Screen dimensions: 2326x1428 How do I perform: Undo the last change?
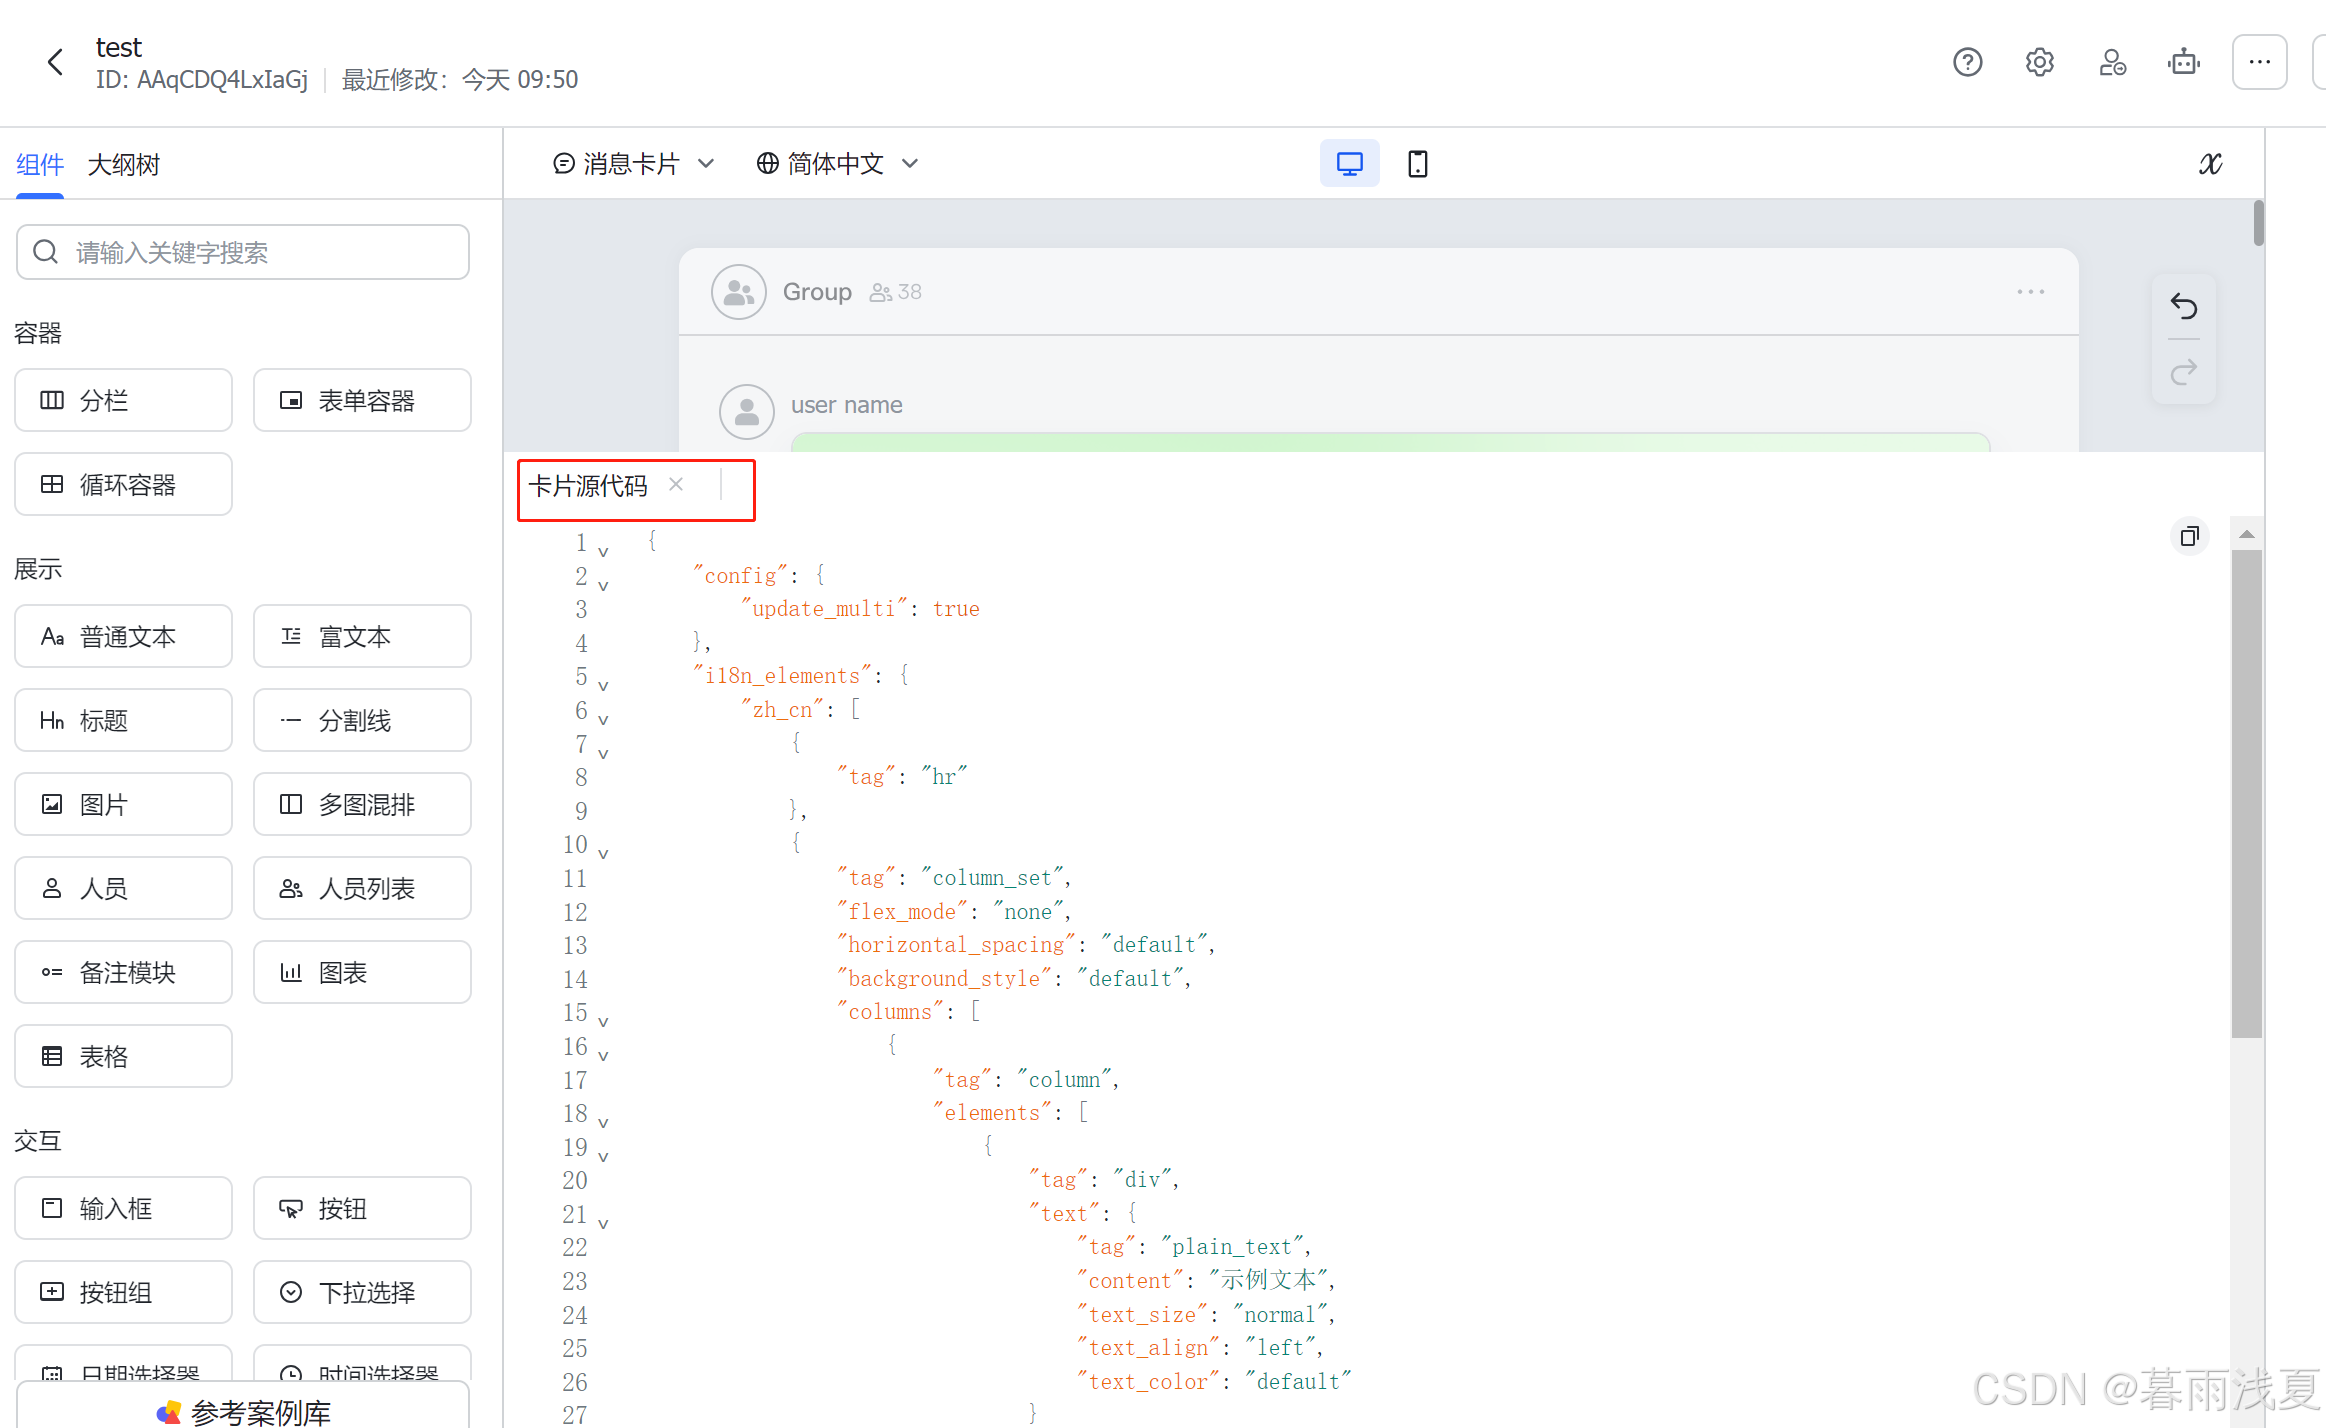click(2184, 306)
